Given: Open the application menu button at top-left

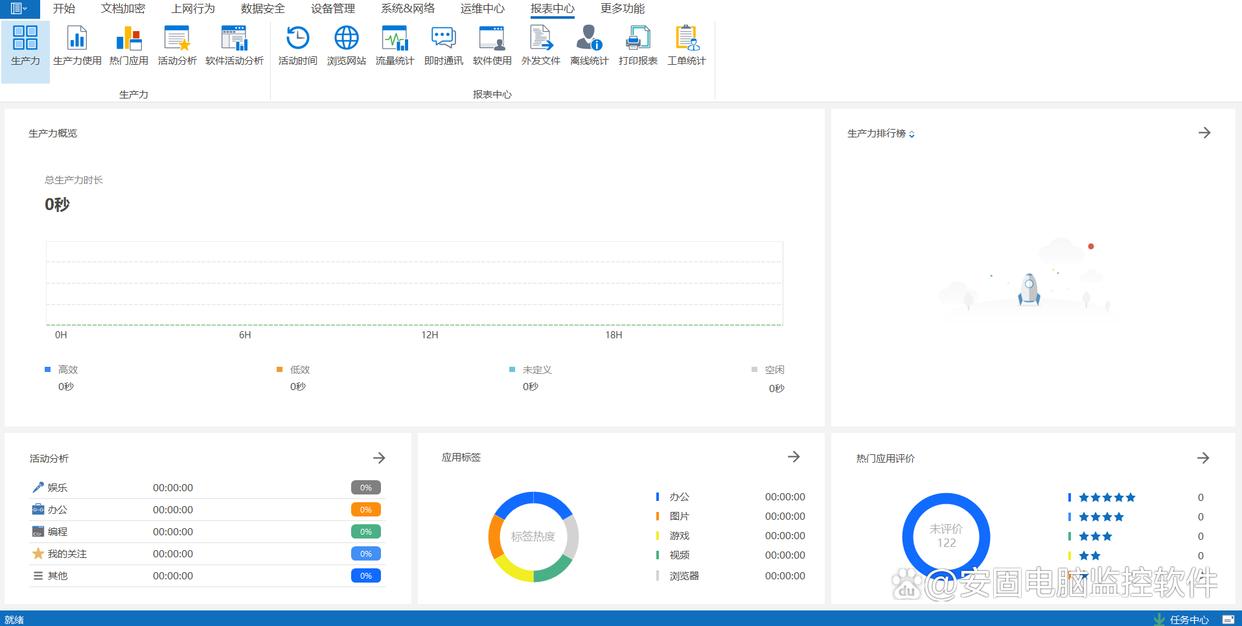Looking at the screenshot, I should pos(19,8).
